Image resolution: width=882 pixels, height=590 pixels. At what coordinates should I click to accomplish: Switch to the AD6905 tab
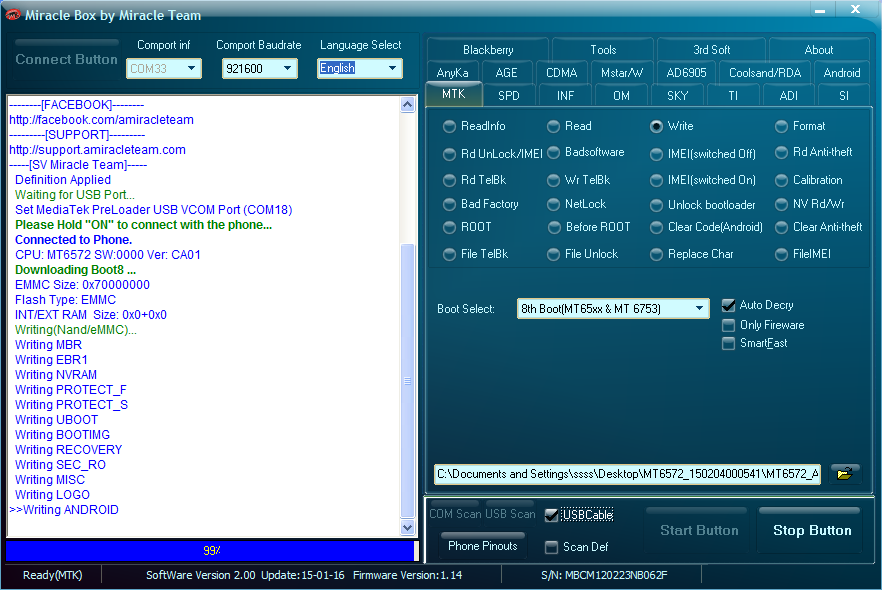click(x=686, y=73)
